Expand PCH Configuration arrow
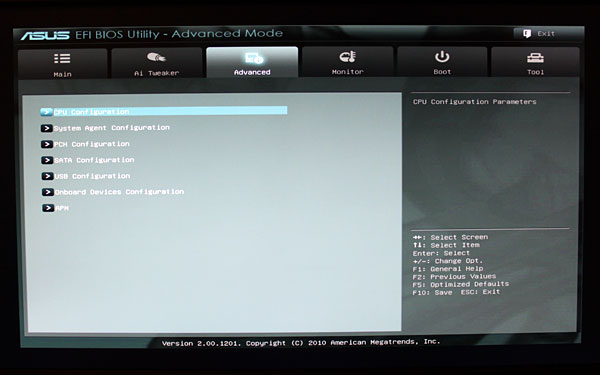The width and height of the screenshot is (600, 375). (47, 144)
